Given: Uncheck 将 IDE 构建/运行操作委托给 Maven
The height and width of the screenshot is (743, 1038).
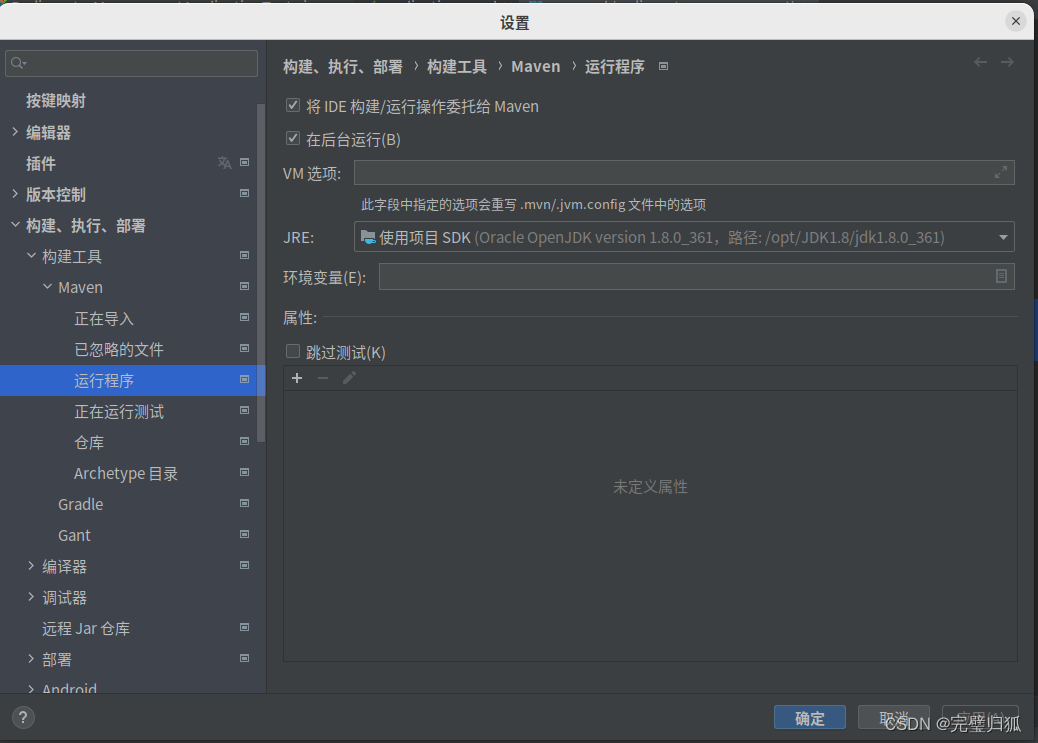Looking at the screenshot, I should tap(293, 105).
